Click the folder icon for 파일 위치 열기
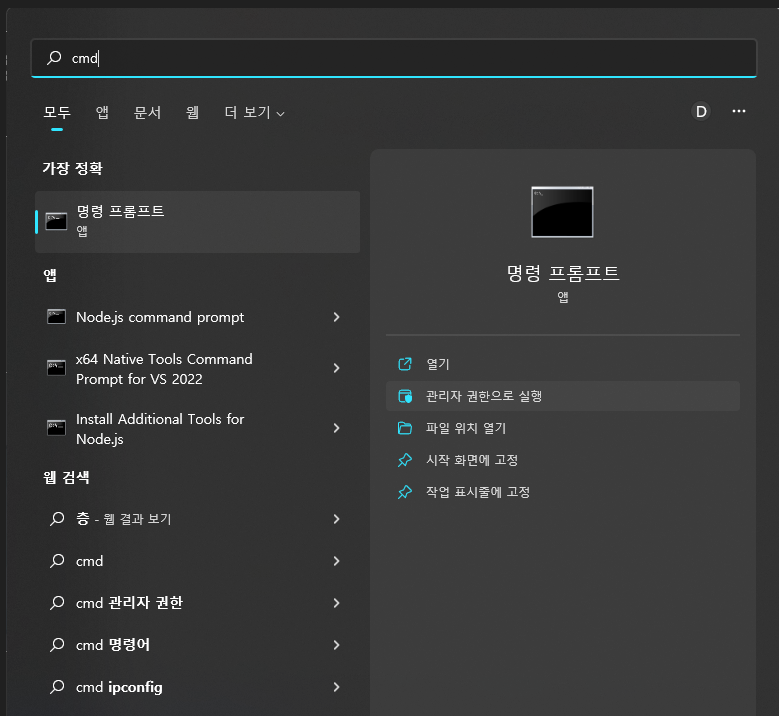The width and height of the screenshot is (779, 716). pyautogui.click(x=405, y=428)
